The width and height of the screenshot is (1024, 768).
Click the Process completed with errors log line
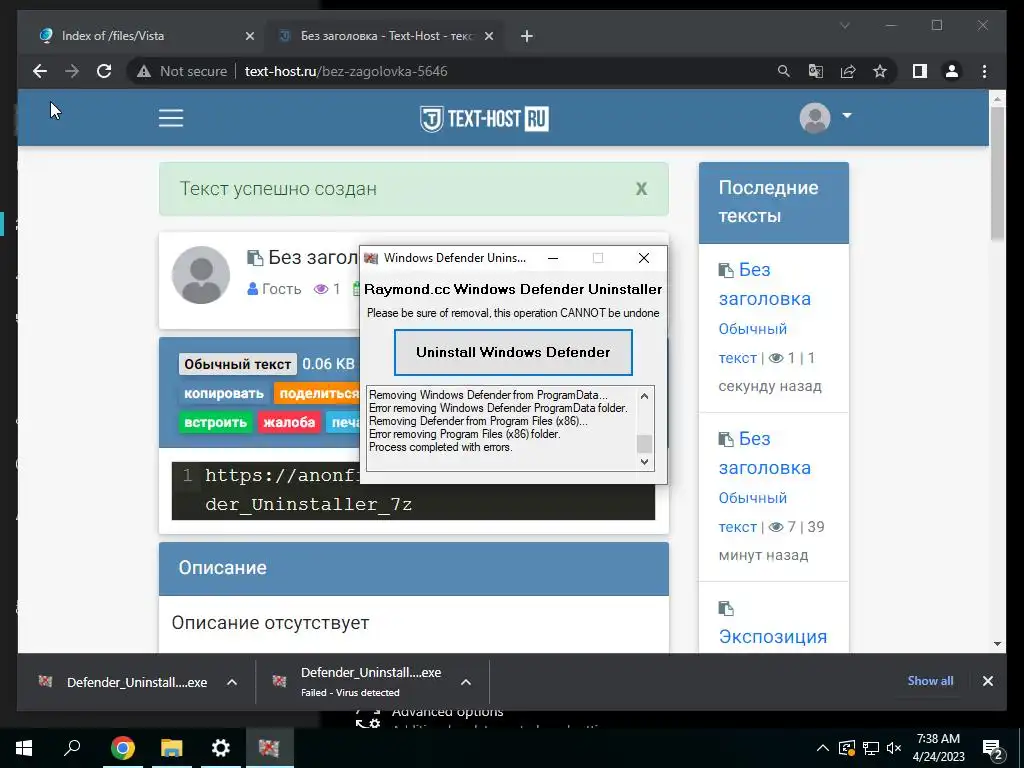440,447
